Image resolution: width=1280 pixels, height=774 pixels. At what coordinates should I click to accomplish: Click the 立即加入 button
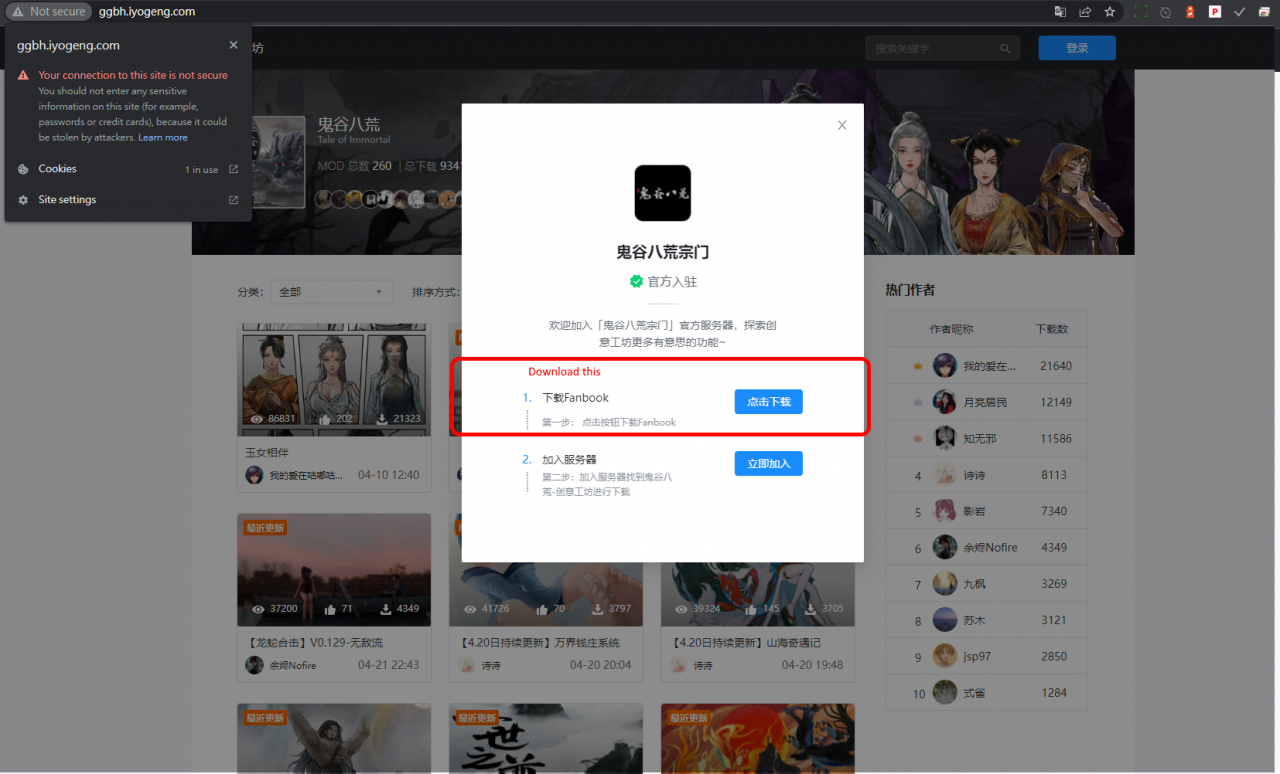click(768, 463)
